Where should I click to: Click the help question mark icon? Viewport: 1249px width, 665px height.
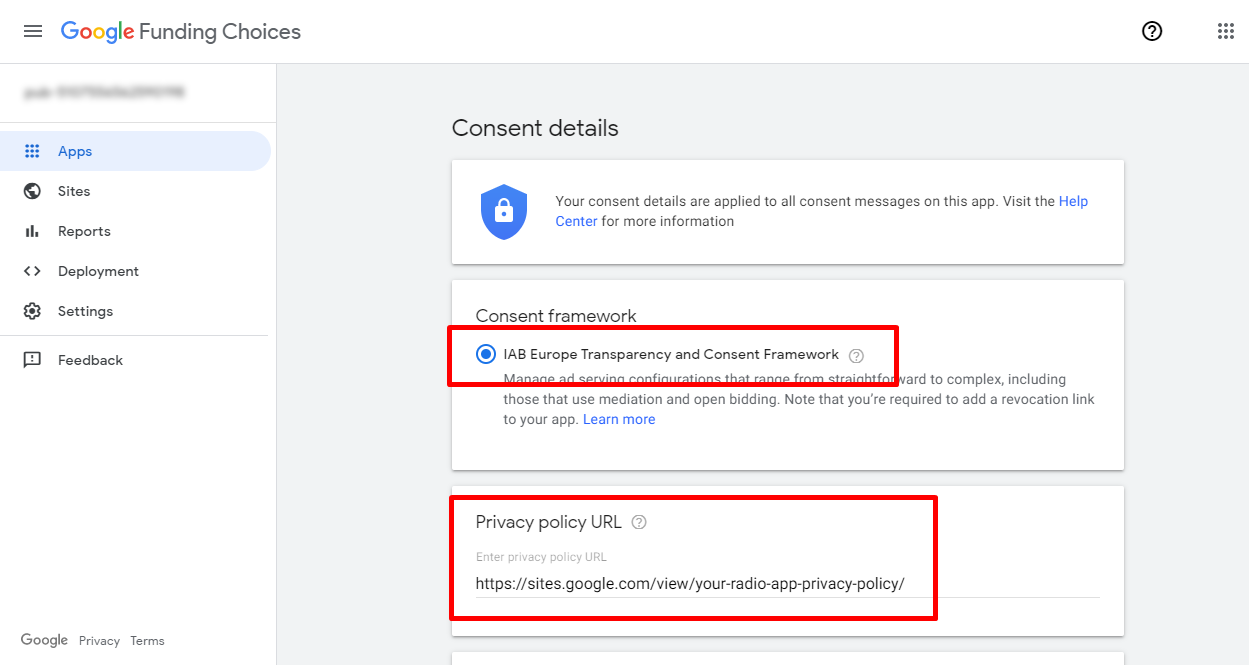[1152, 31]
